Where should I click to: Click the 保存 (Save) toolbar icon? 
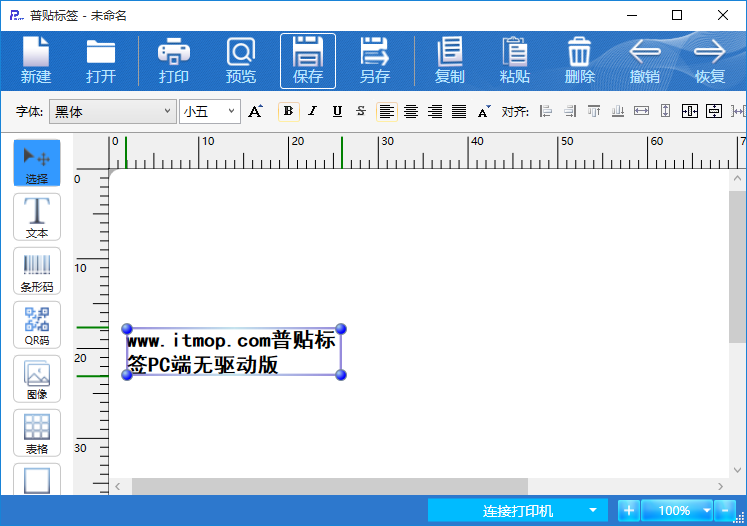(x=307, y=60)
